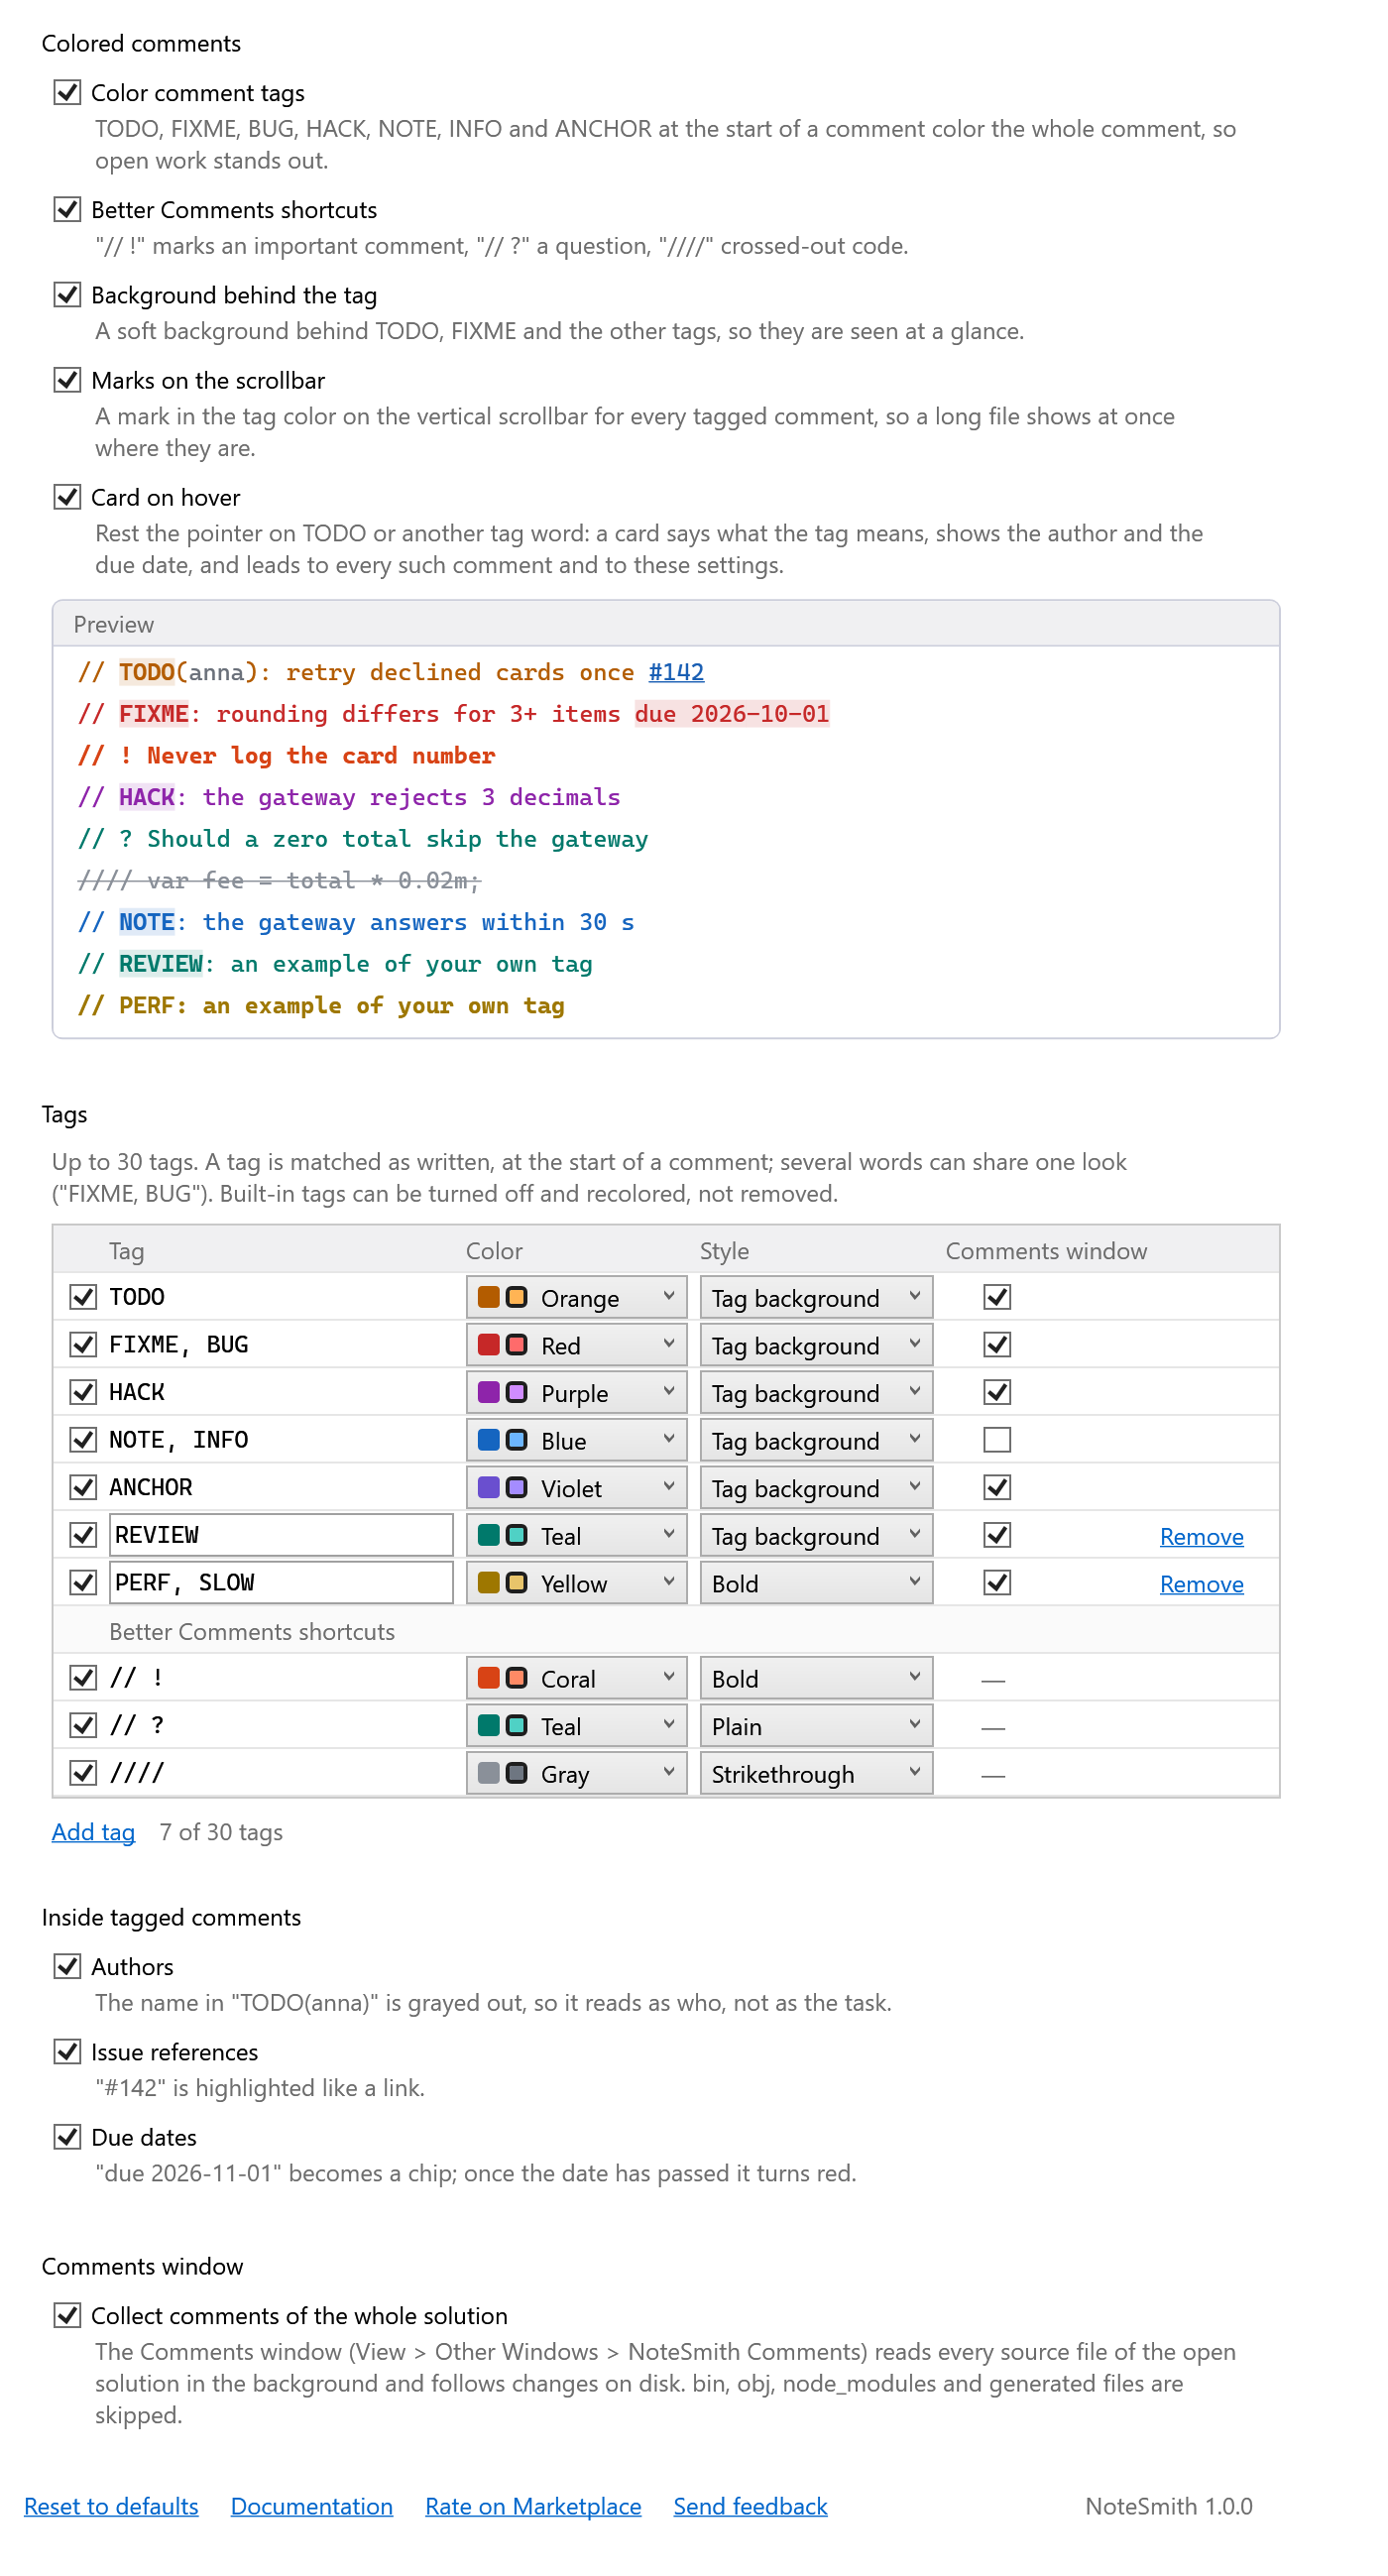This screenshot has height=2576, width=1388.
Task: Uncheck Marks on the scrollbar
Action: tap(67, 380)
